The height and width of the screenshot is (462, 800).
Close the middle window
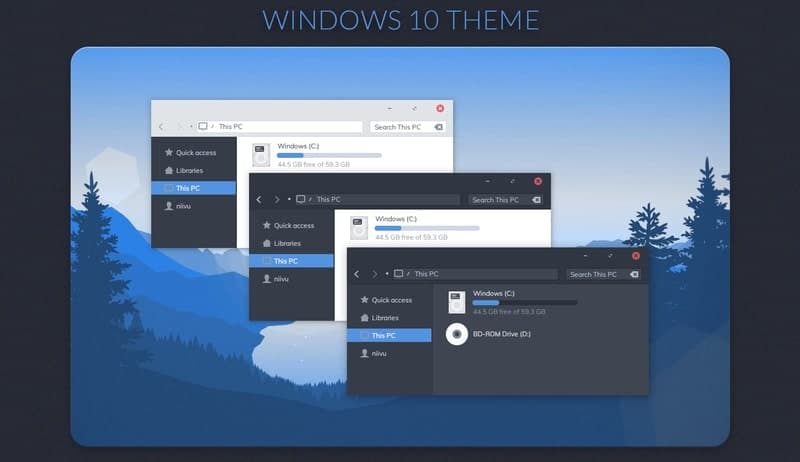[538, 181]
